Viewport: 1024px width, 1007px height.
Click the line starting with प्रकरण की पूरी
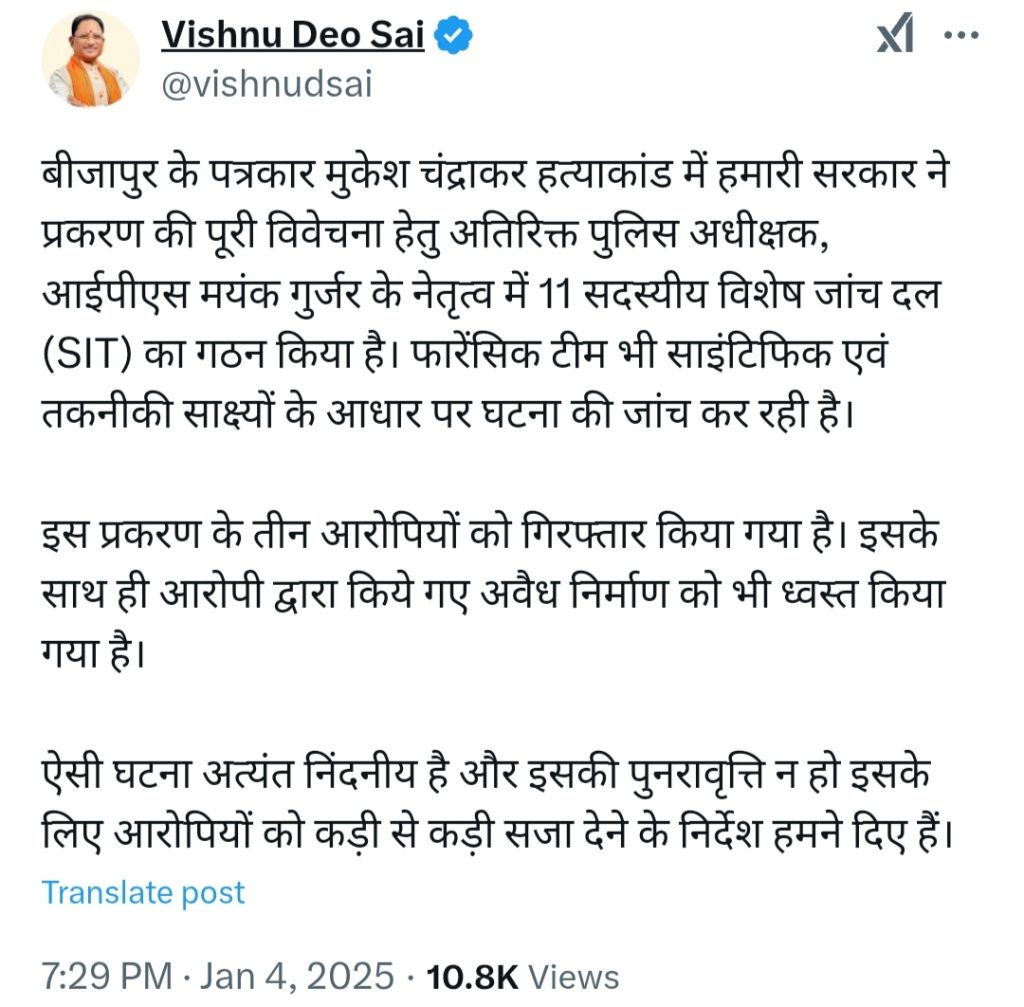point(436,235)
